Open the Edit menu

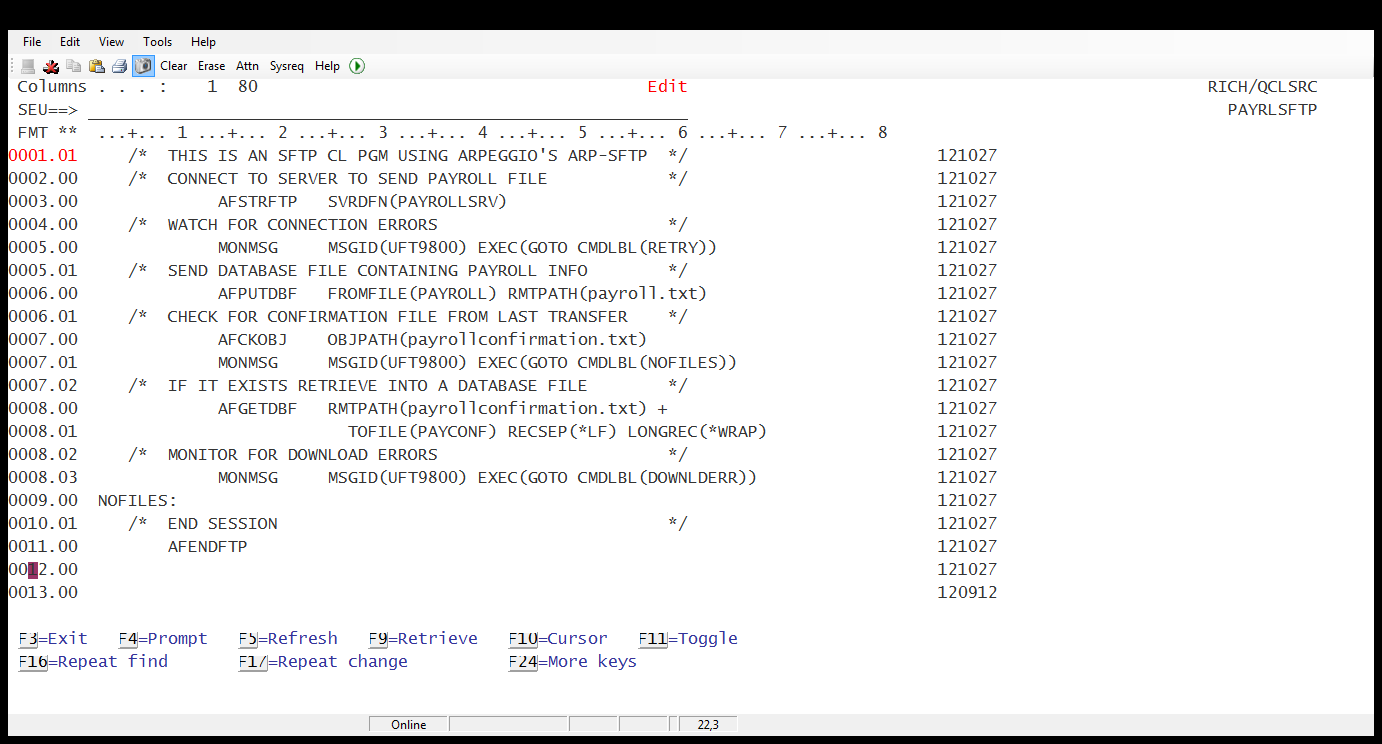[x=70, y=42]
